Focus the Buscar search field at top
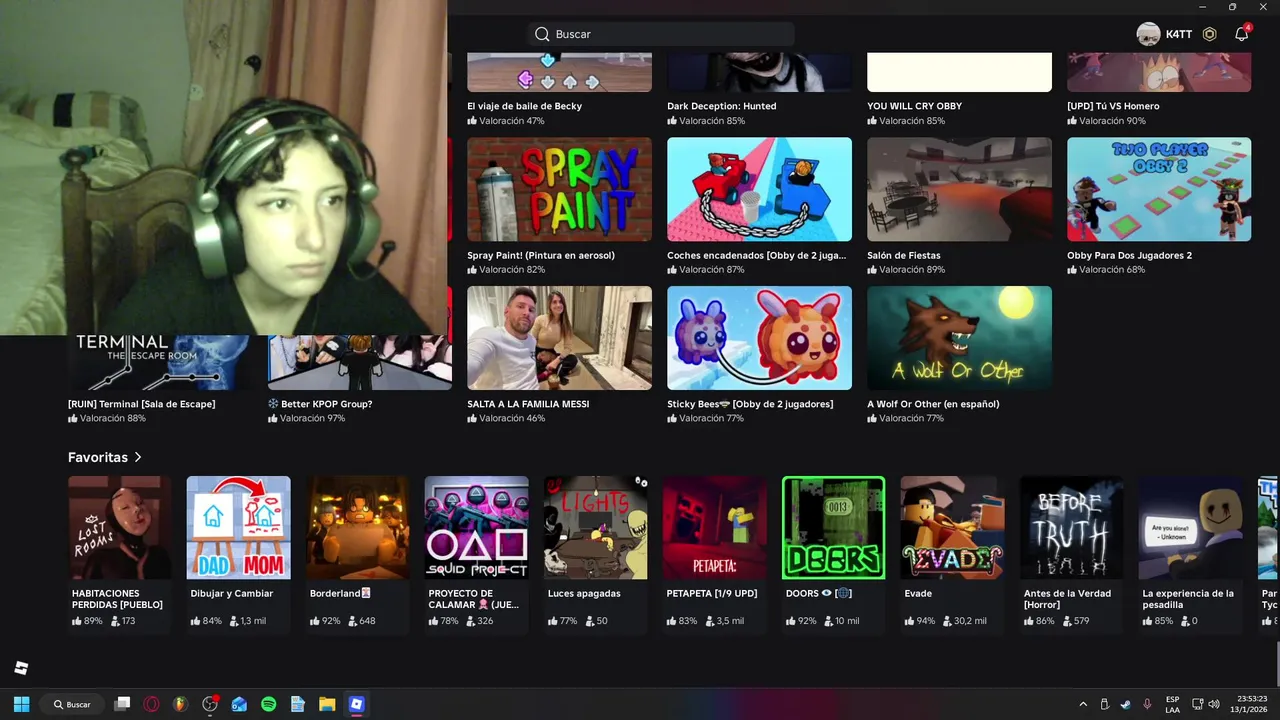The width and height of the screenshot is (1280, 720). pos(661,34)
